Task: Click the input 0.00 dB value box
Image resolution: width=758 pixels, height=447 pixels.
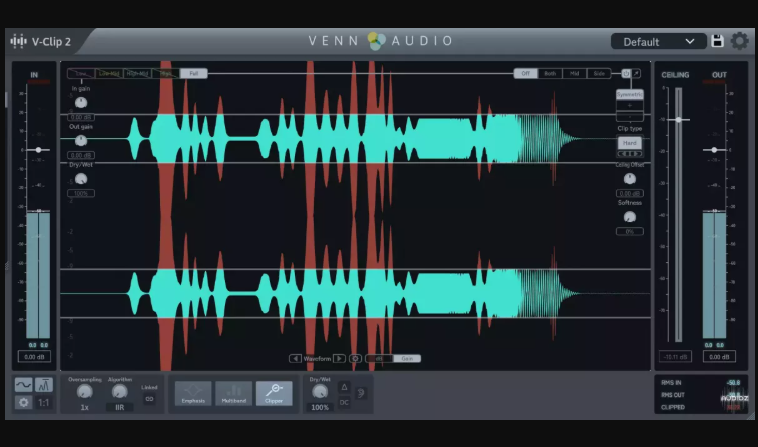Action: (x=34, y=357)
